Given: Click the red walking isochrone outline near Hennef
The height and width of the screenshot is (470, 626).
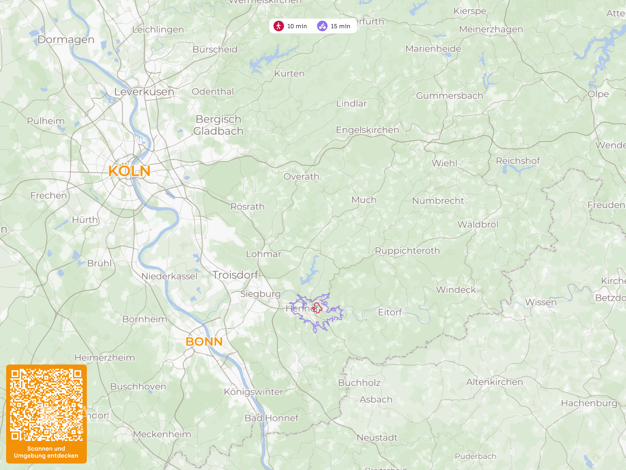Looking at the screenshot, I should [x=317, y=308].
